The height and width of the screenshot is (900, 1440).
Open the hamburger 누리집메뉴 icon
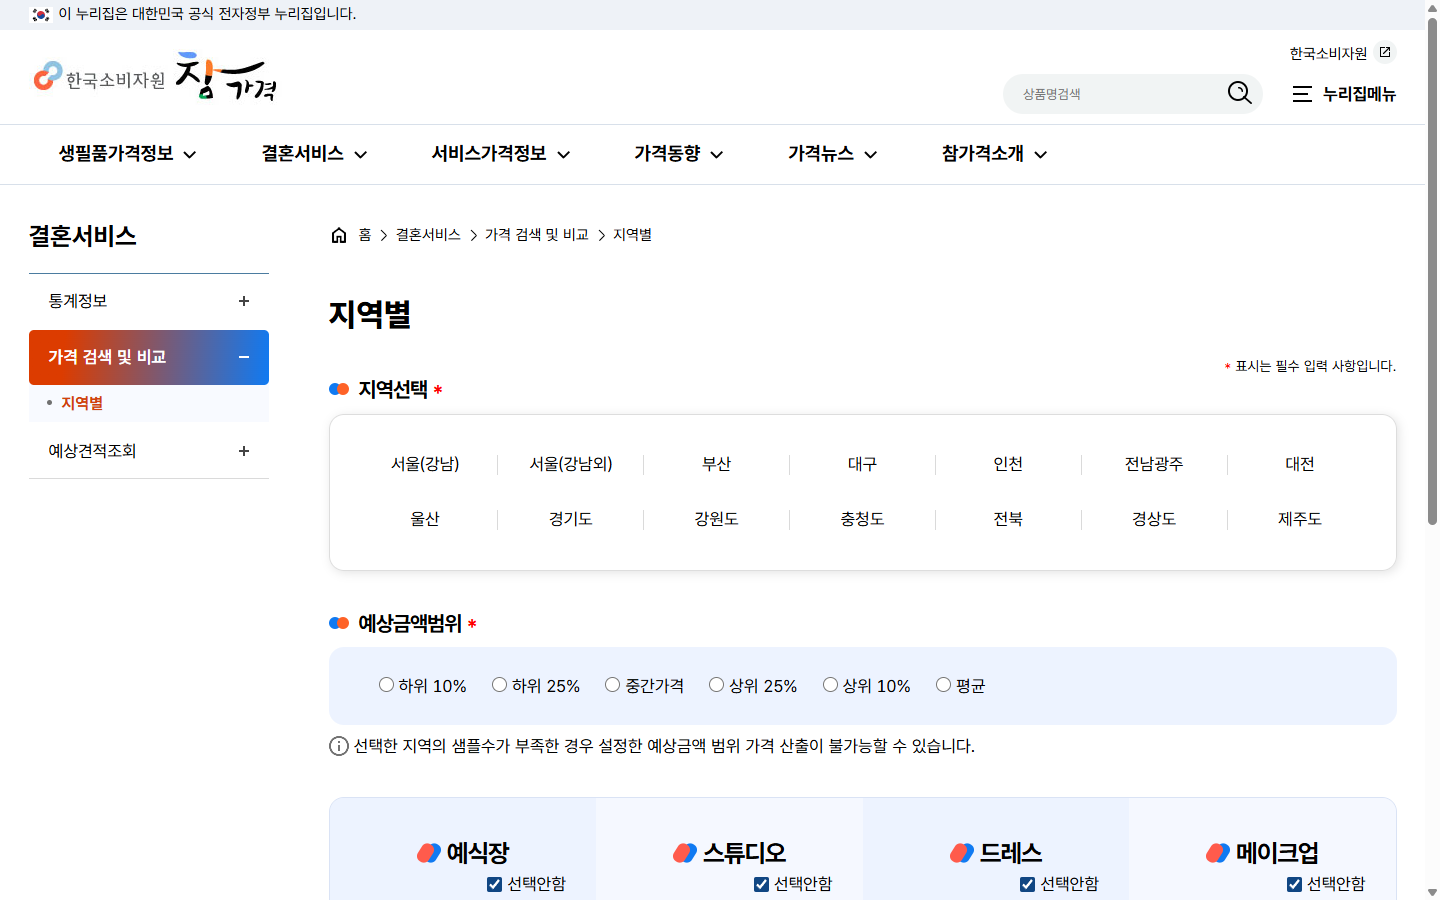click(x=1302, y=94)
